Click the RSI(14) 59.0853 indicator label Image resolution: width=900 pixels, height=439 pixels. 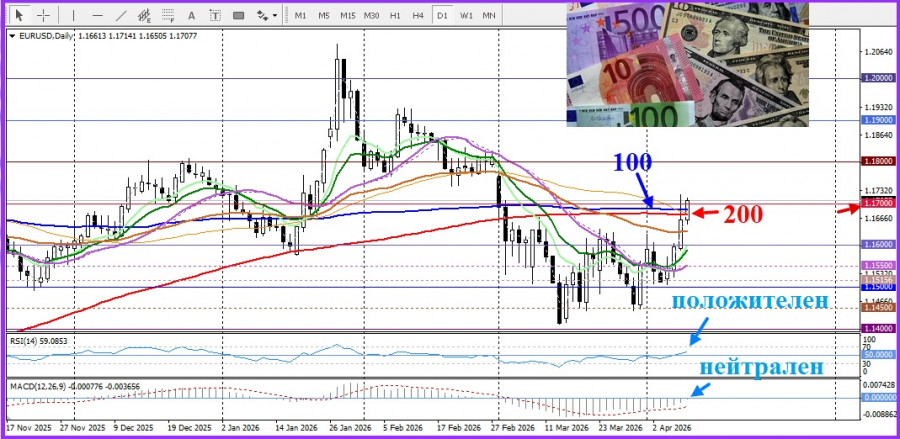tap(38, 341)
